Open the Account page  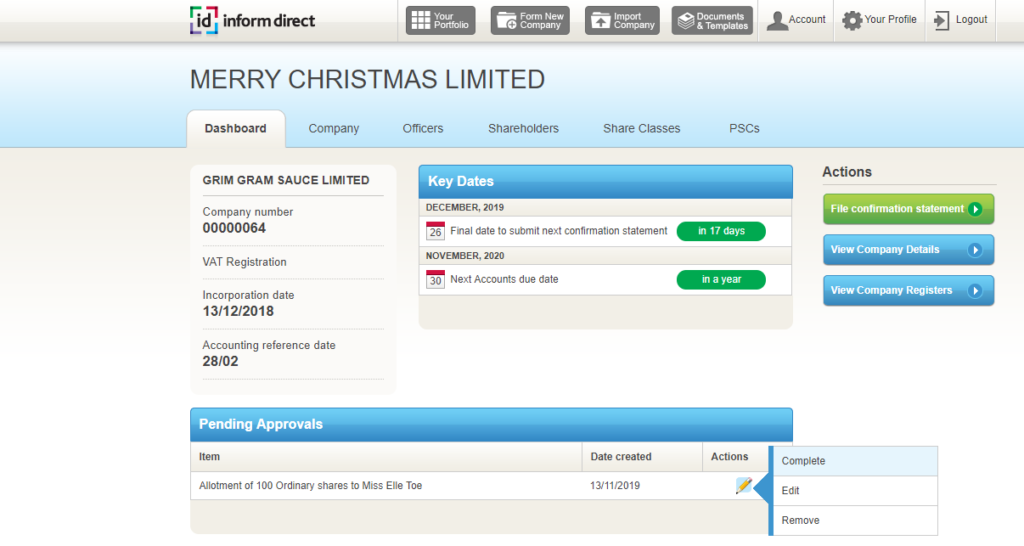pyautogui.click(x=796, y=20)
